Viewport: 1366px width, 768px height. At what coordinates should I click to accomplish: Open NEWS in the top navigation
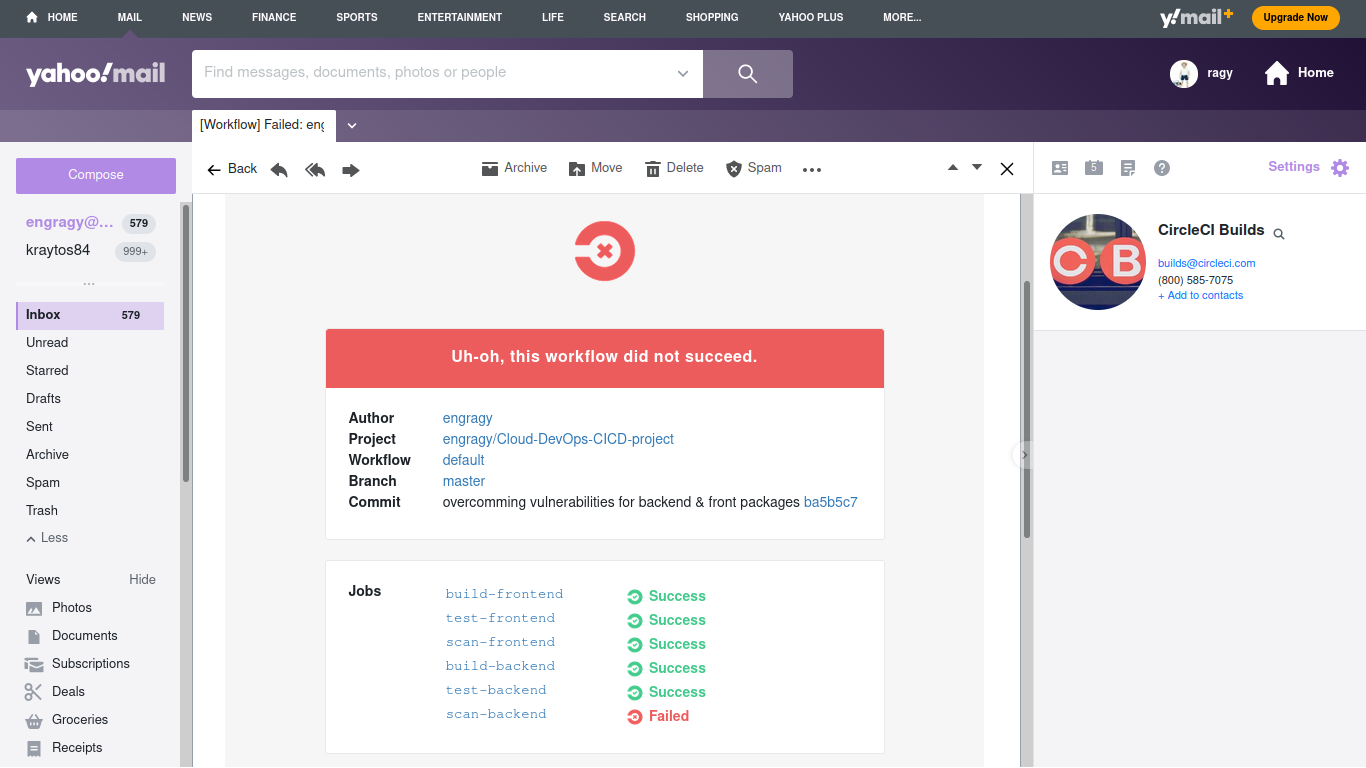[x=197, y=17]
